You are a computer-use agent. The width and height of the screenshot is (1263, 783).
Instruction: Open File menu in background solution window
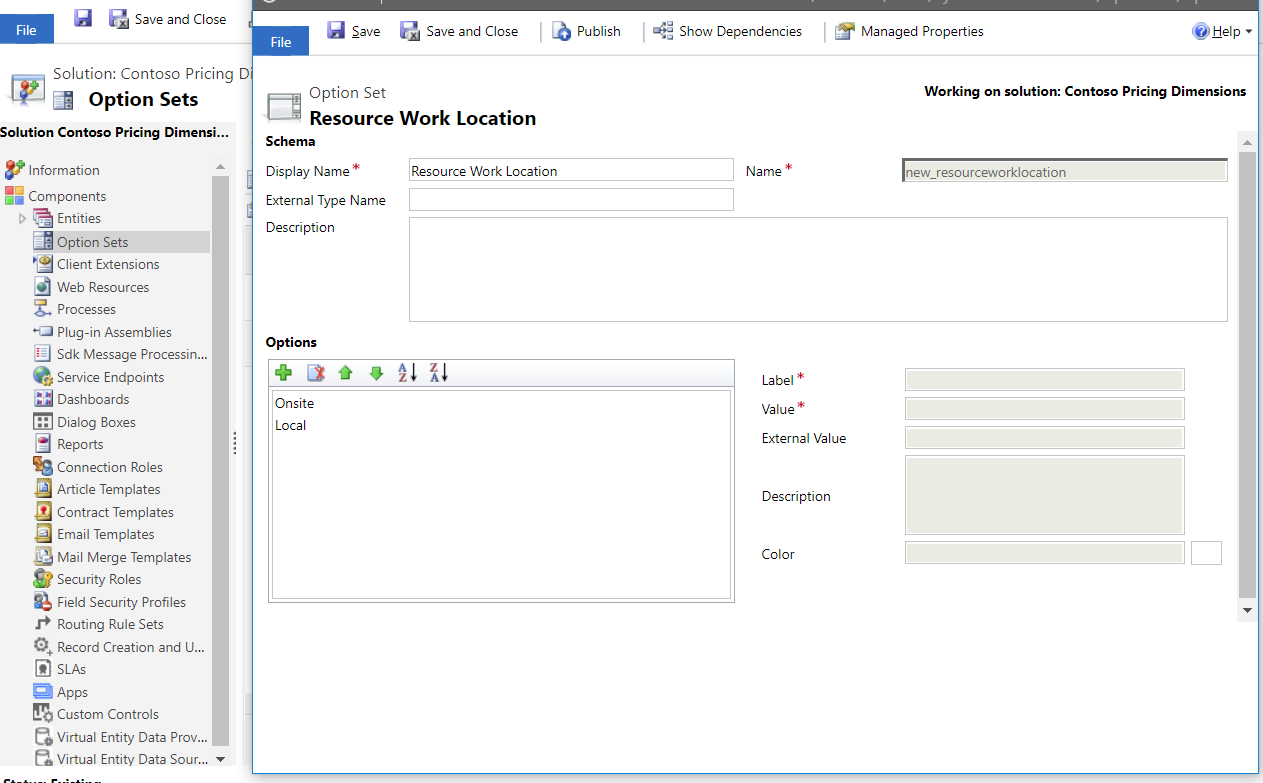[x=27, y=30]
